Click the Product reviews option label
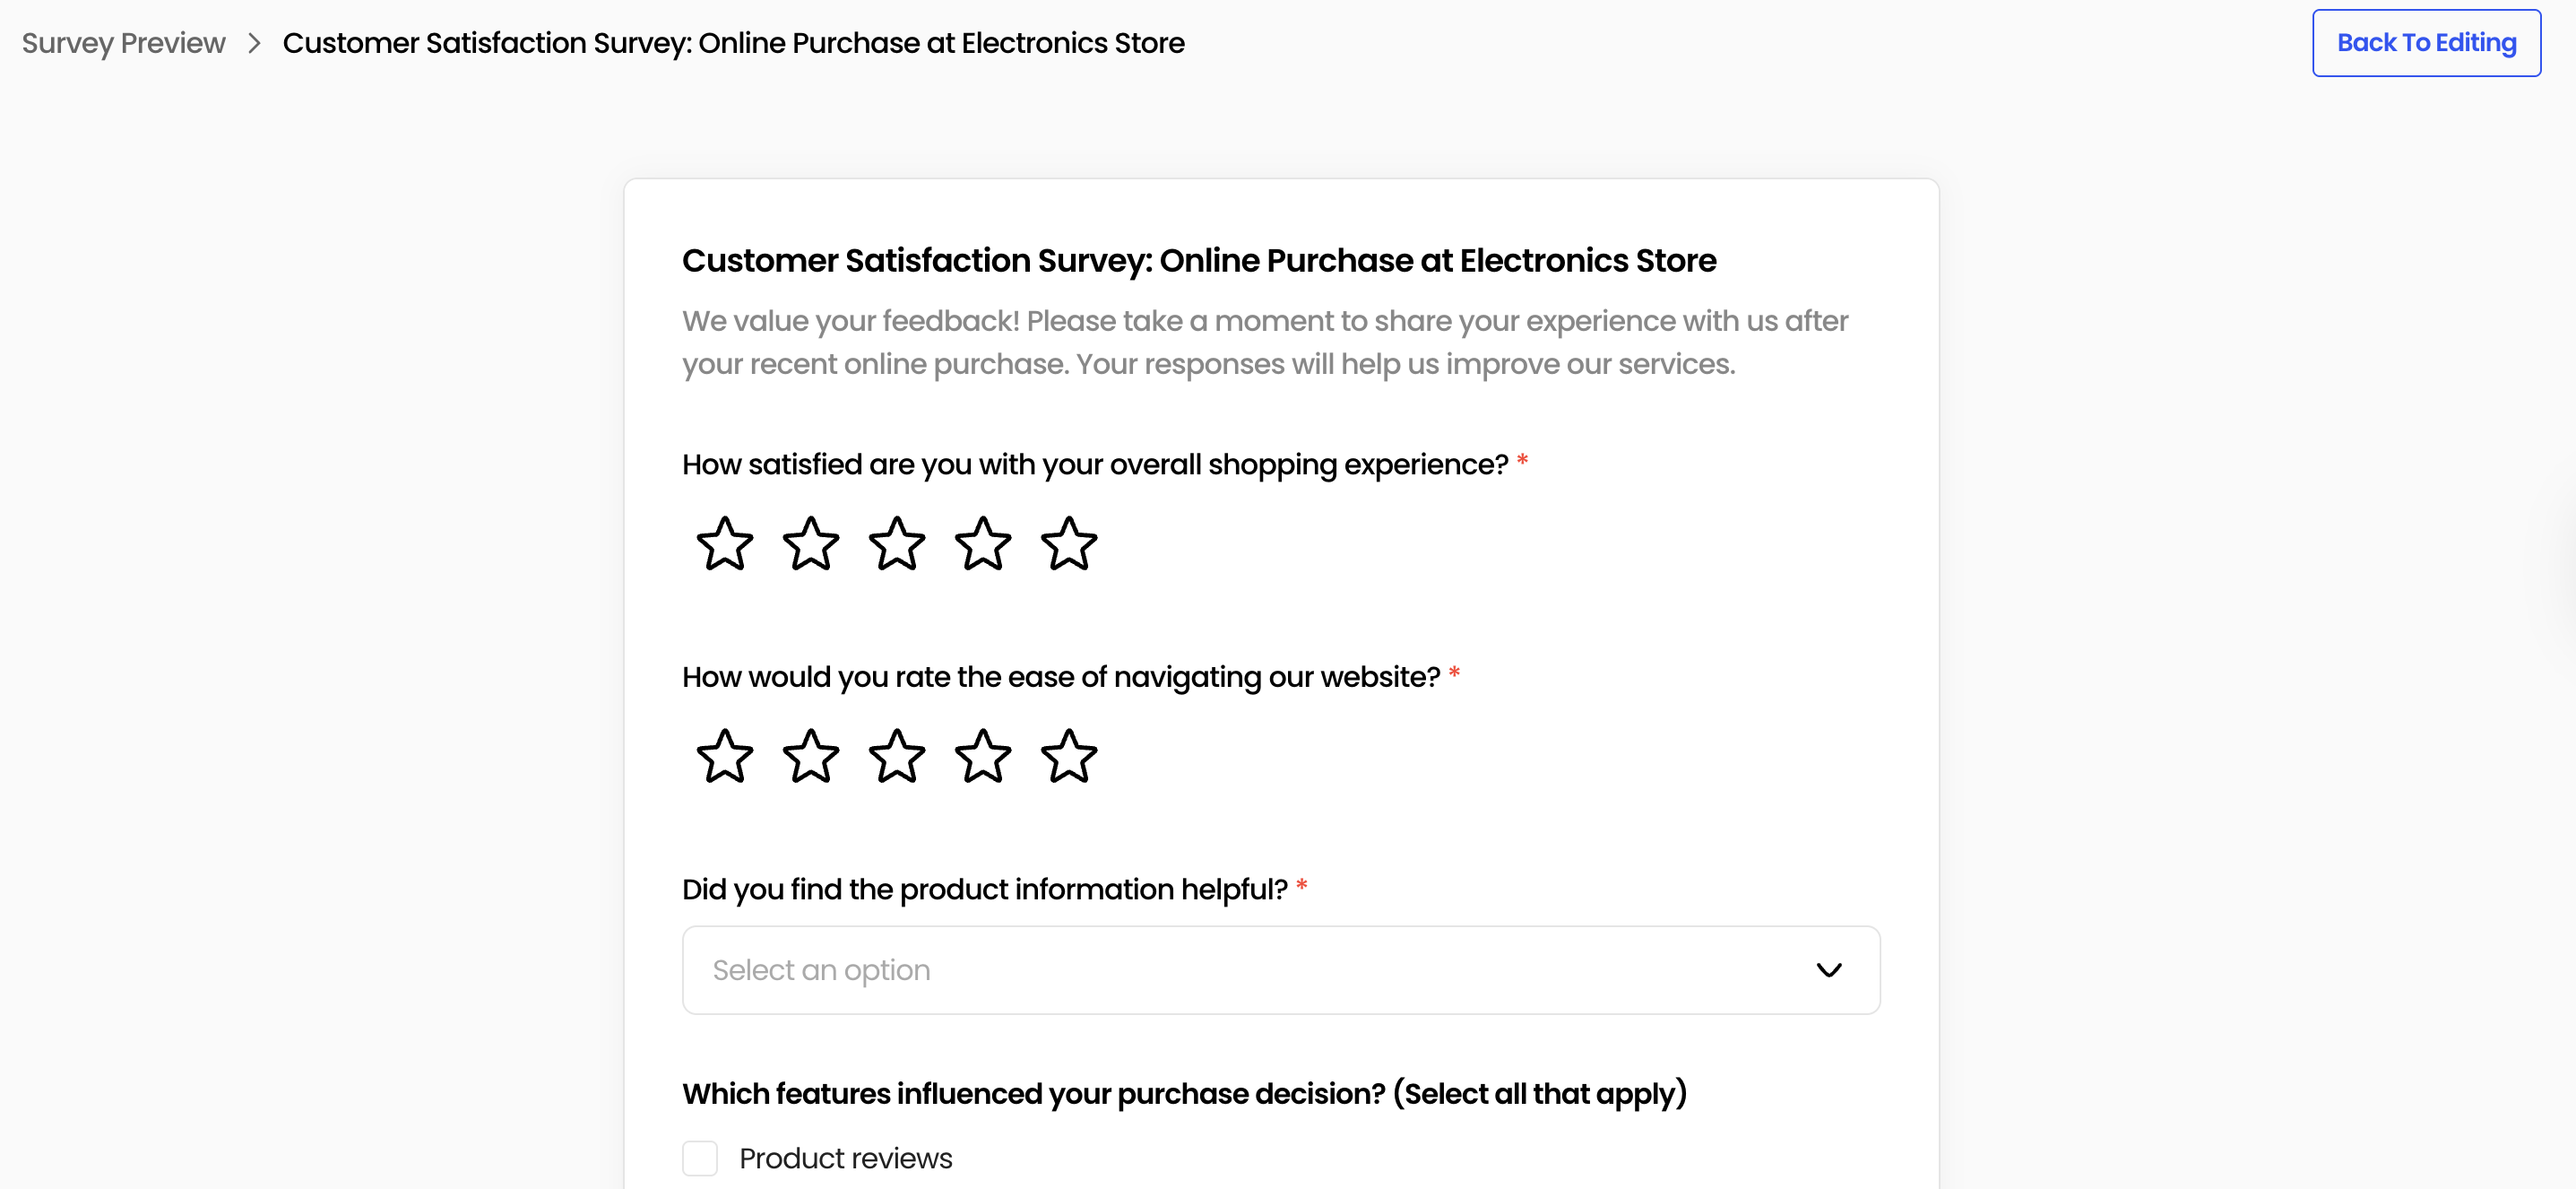 tap(845, 1157)
